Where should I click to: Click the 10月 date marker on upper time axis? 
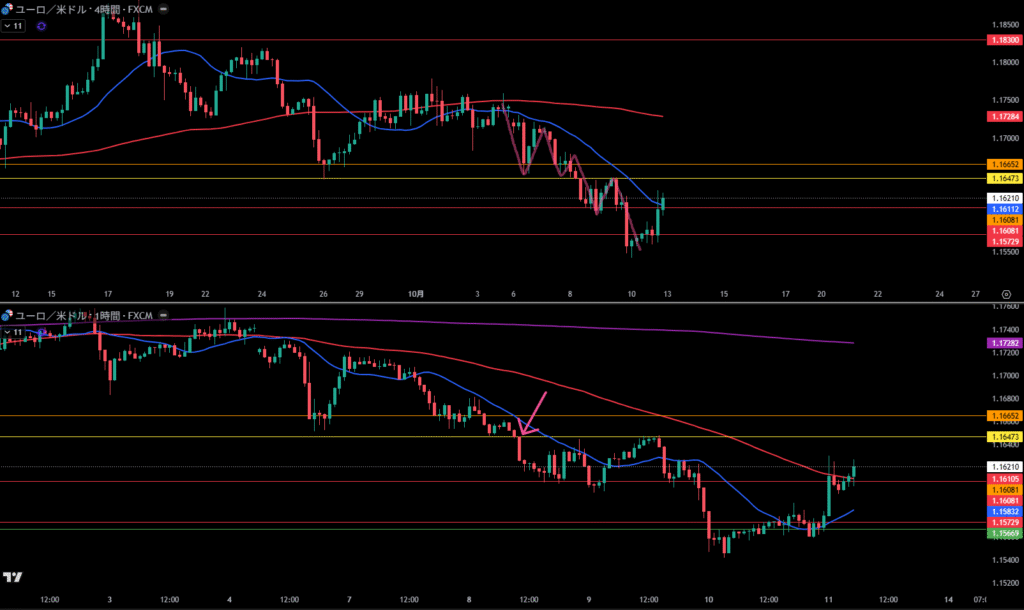point(417,294)
